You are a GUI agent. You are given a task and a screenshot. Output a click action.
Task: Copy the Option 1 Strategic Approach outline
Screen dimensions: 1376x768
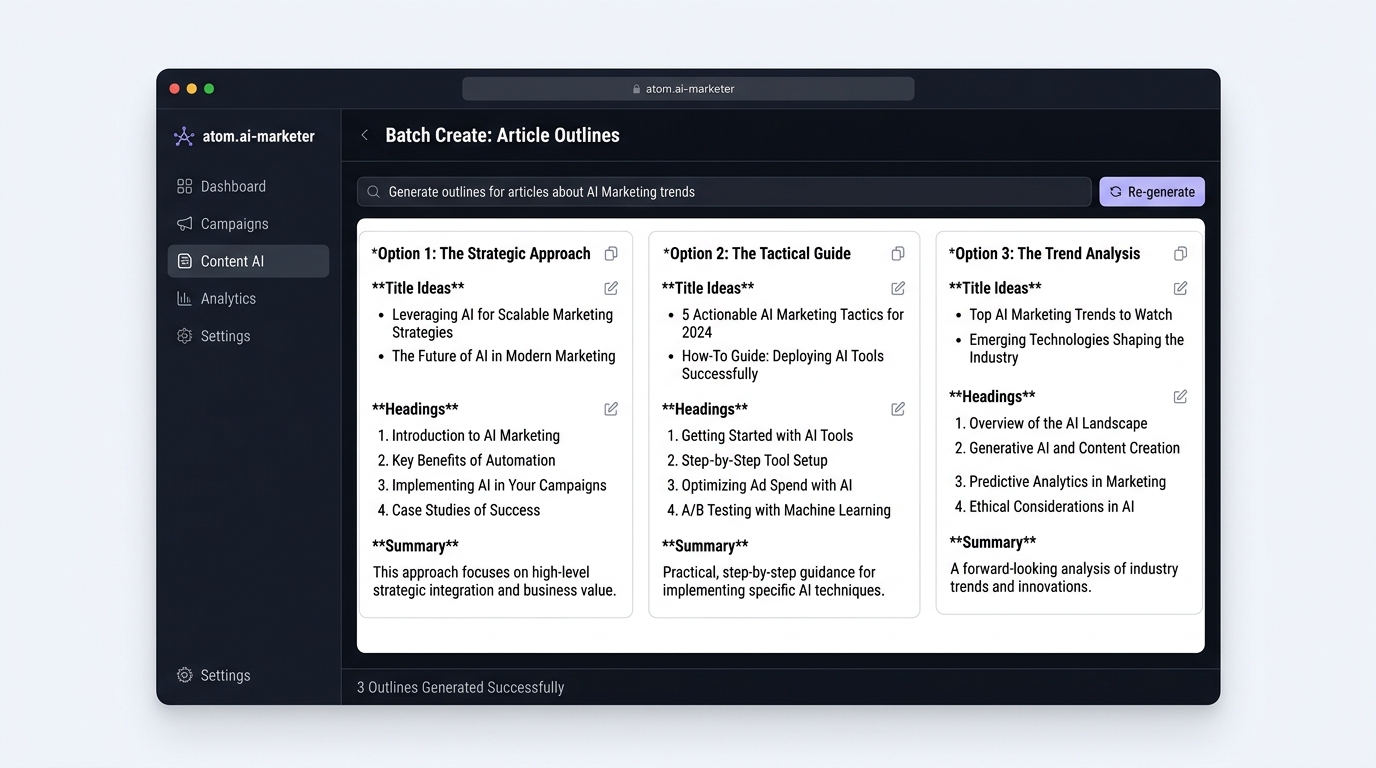point(611,254)
